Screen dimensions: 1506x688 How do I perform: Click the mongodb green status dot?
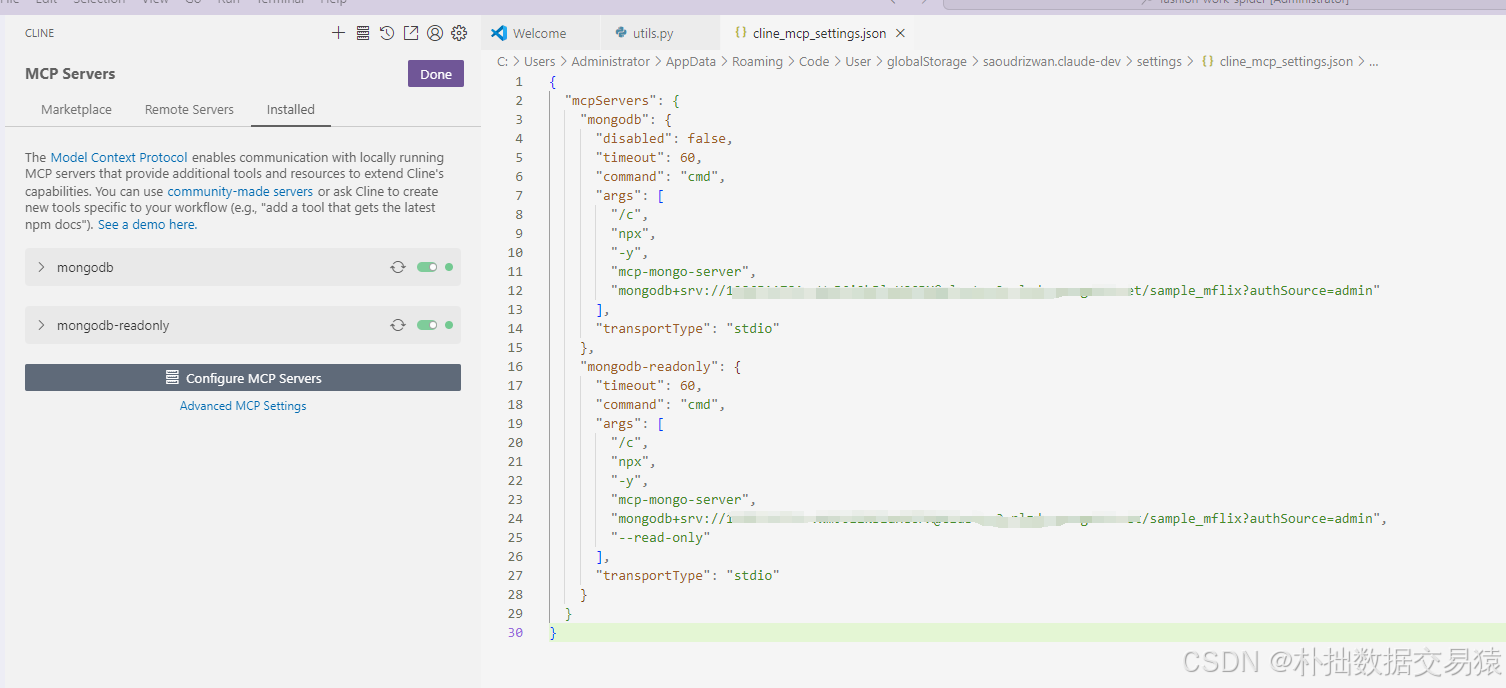tap(449, 267)
